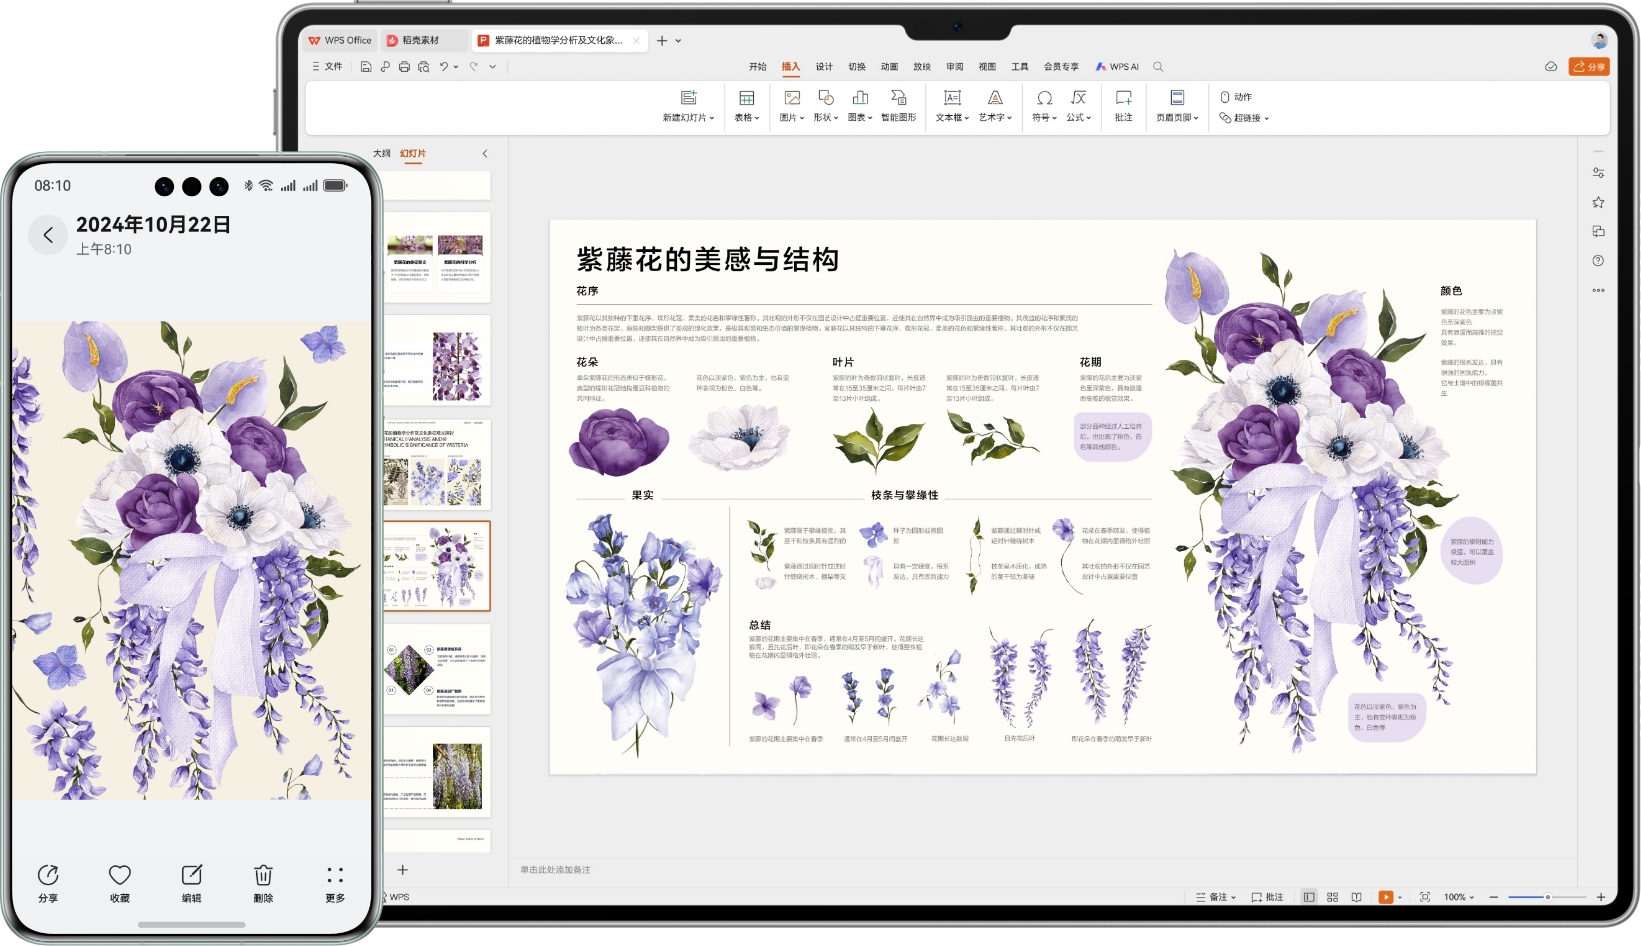Start slideshow with orange play button
This screenshot has width=1641, height=946.
tap(1385, 897)
